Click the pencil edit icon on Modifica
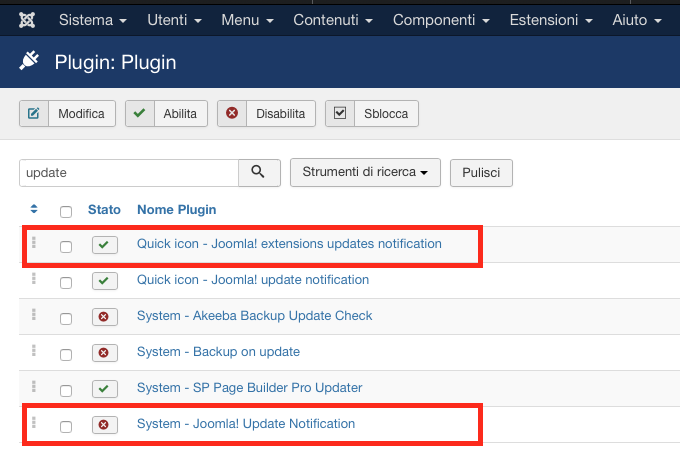The width and height of the screenshot is (680, 471). coord(34,114)
